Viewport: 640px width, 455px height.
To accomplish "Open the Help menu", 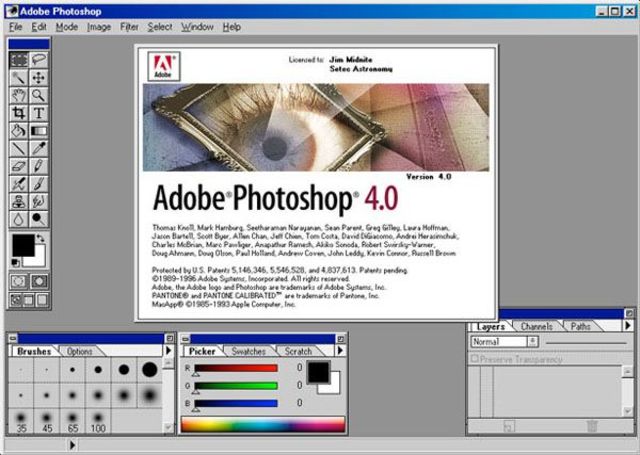I will pyautogui.click(x=231, y=27).
